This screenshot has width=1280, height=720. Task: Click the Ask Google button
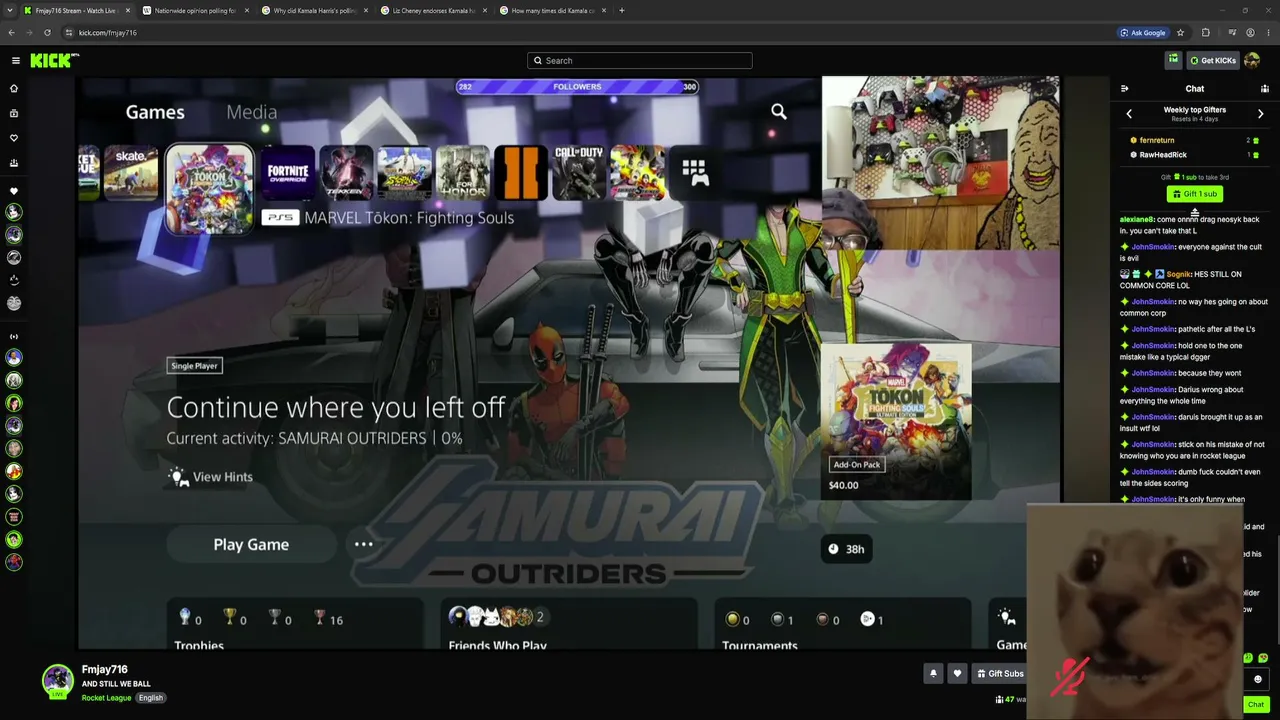pos(1142,32)
